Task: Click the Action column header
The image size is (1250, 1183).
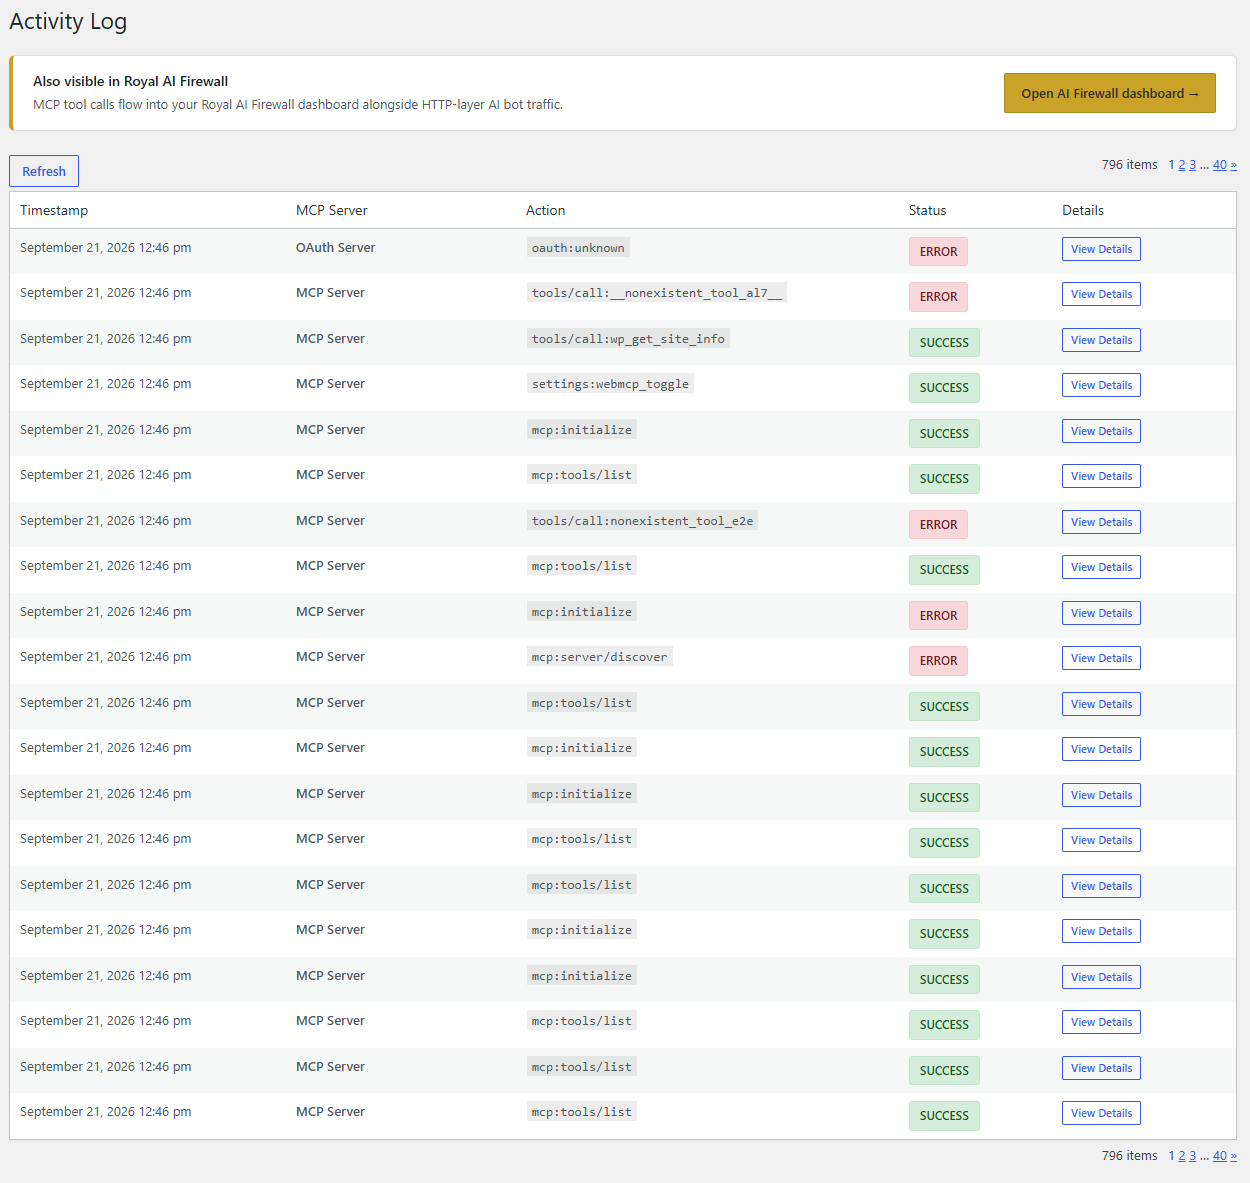Action: point(546,210)
